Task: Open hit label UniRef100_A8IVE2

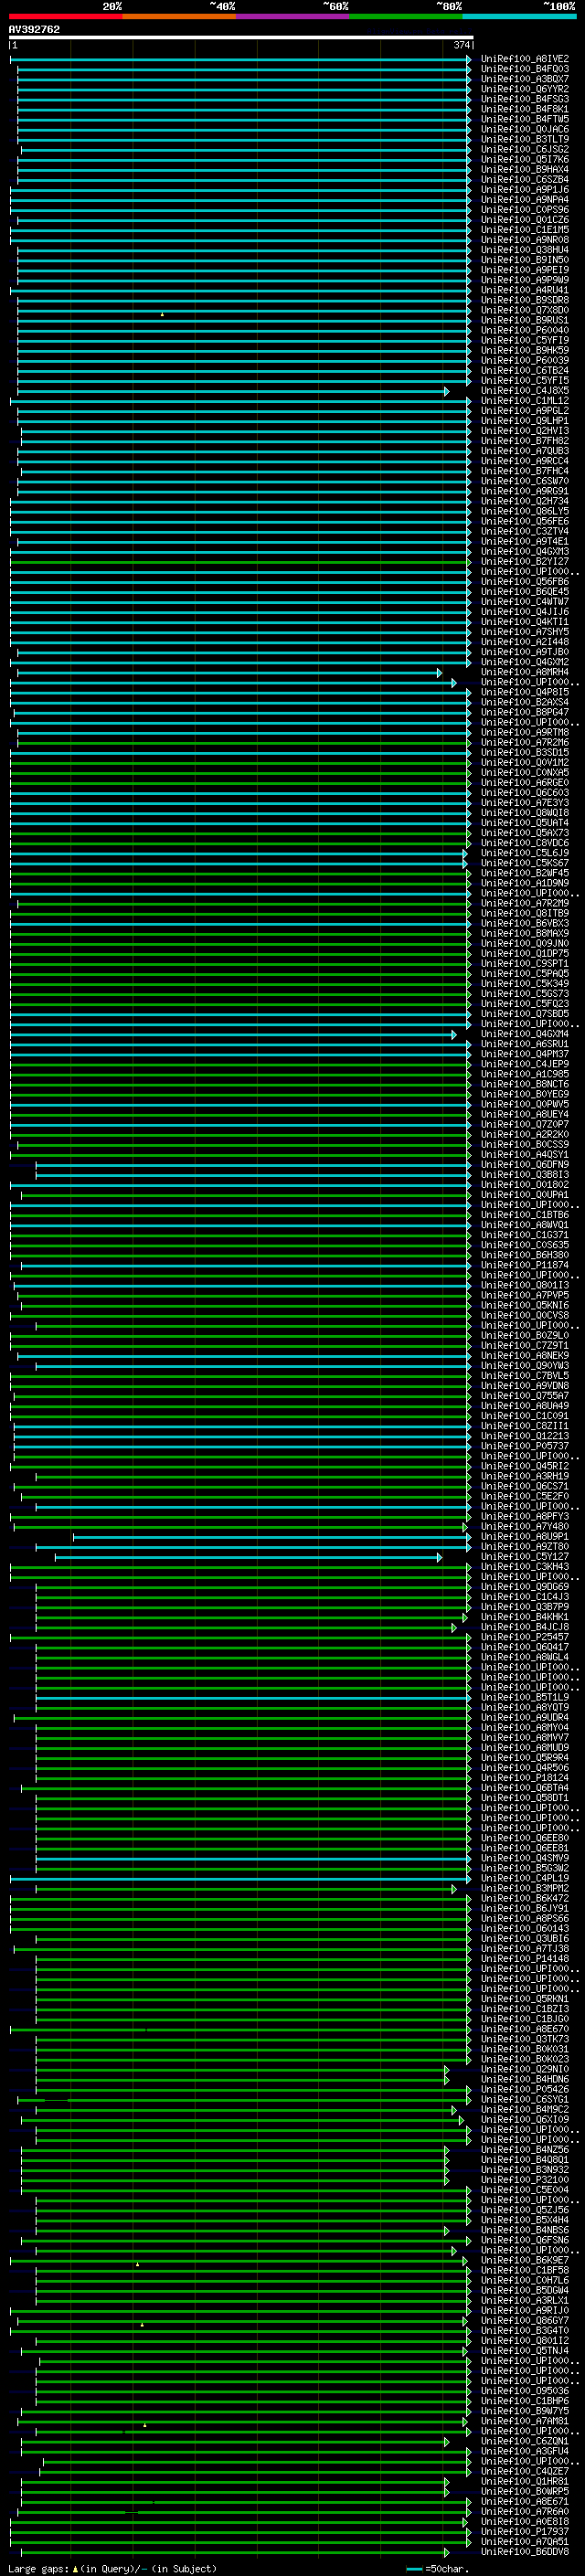Action: pos(525,59)
